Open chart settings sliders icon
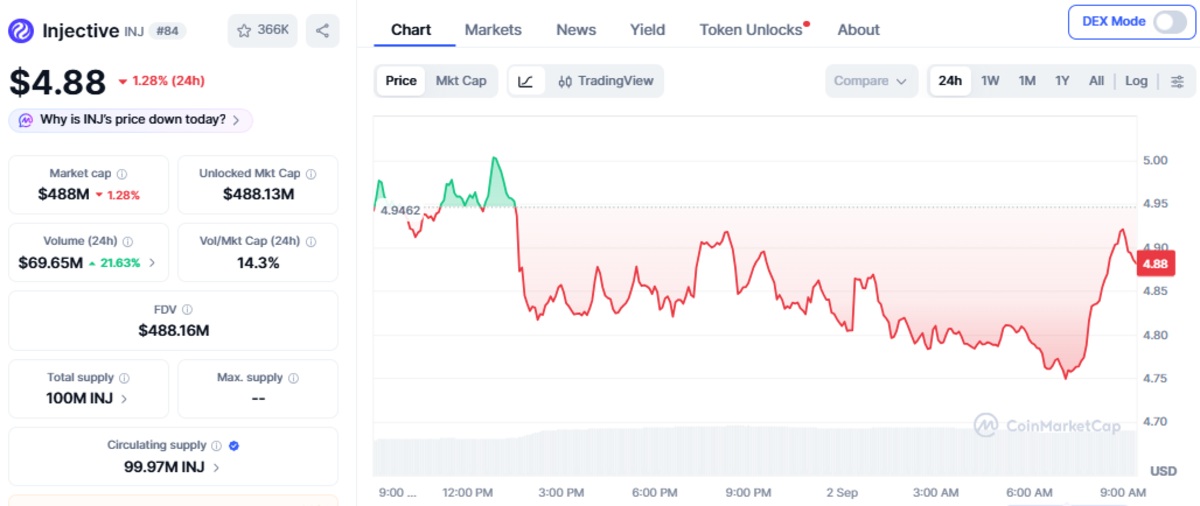Image resolution: width=1200 pixels, height=506 pixels. pos(1177,81)
